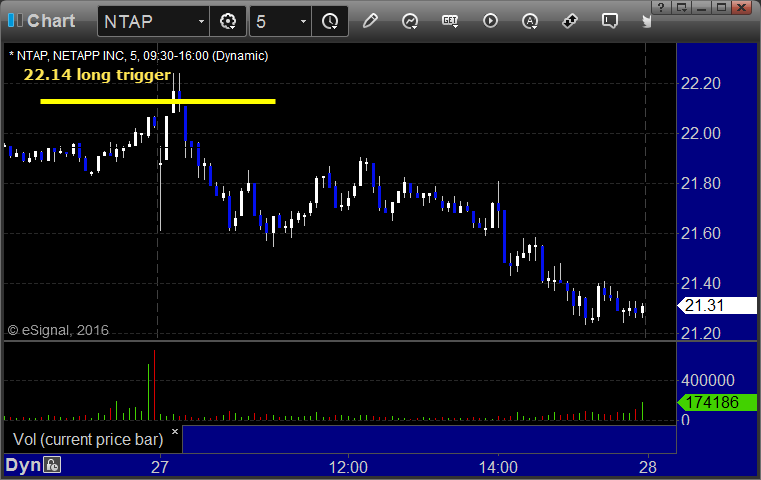Click the date 28 axis label
Viewport: 761px width, 480px height.
click(x=648, y=467)
